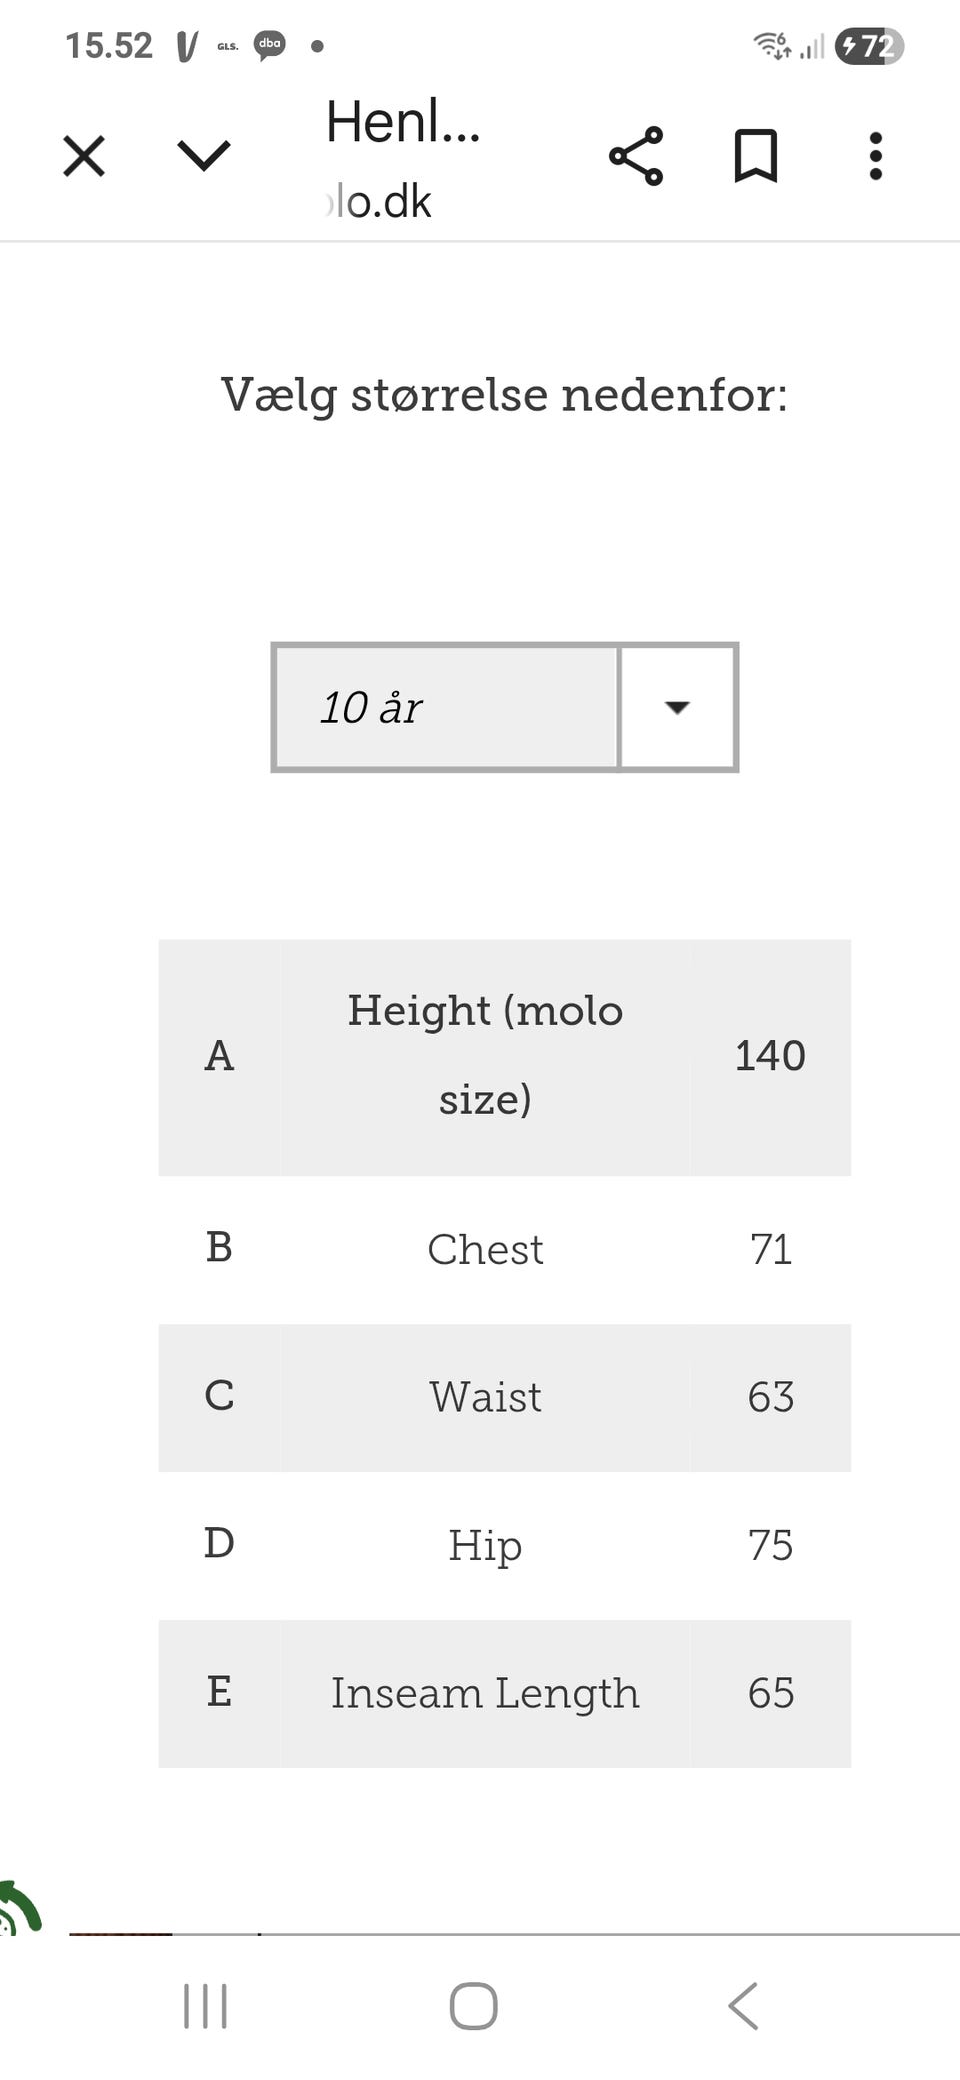Share this page via share icon
The image size is (960, 2080).
636,156
